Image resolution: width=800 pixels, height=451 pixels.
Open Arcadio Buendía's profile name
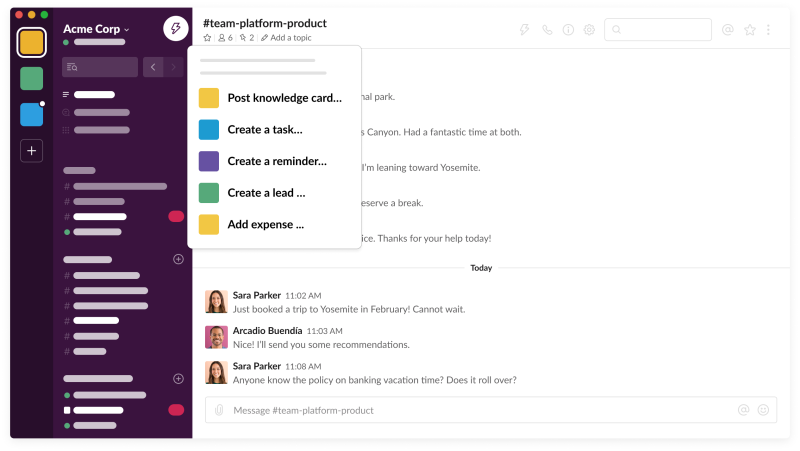click(267, 331)
